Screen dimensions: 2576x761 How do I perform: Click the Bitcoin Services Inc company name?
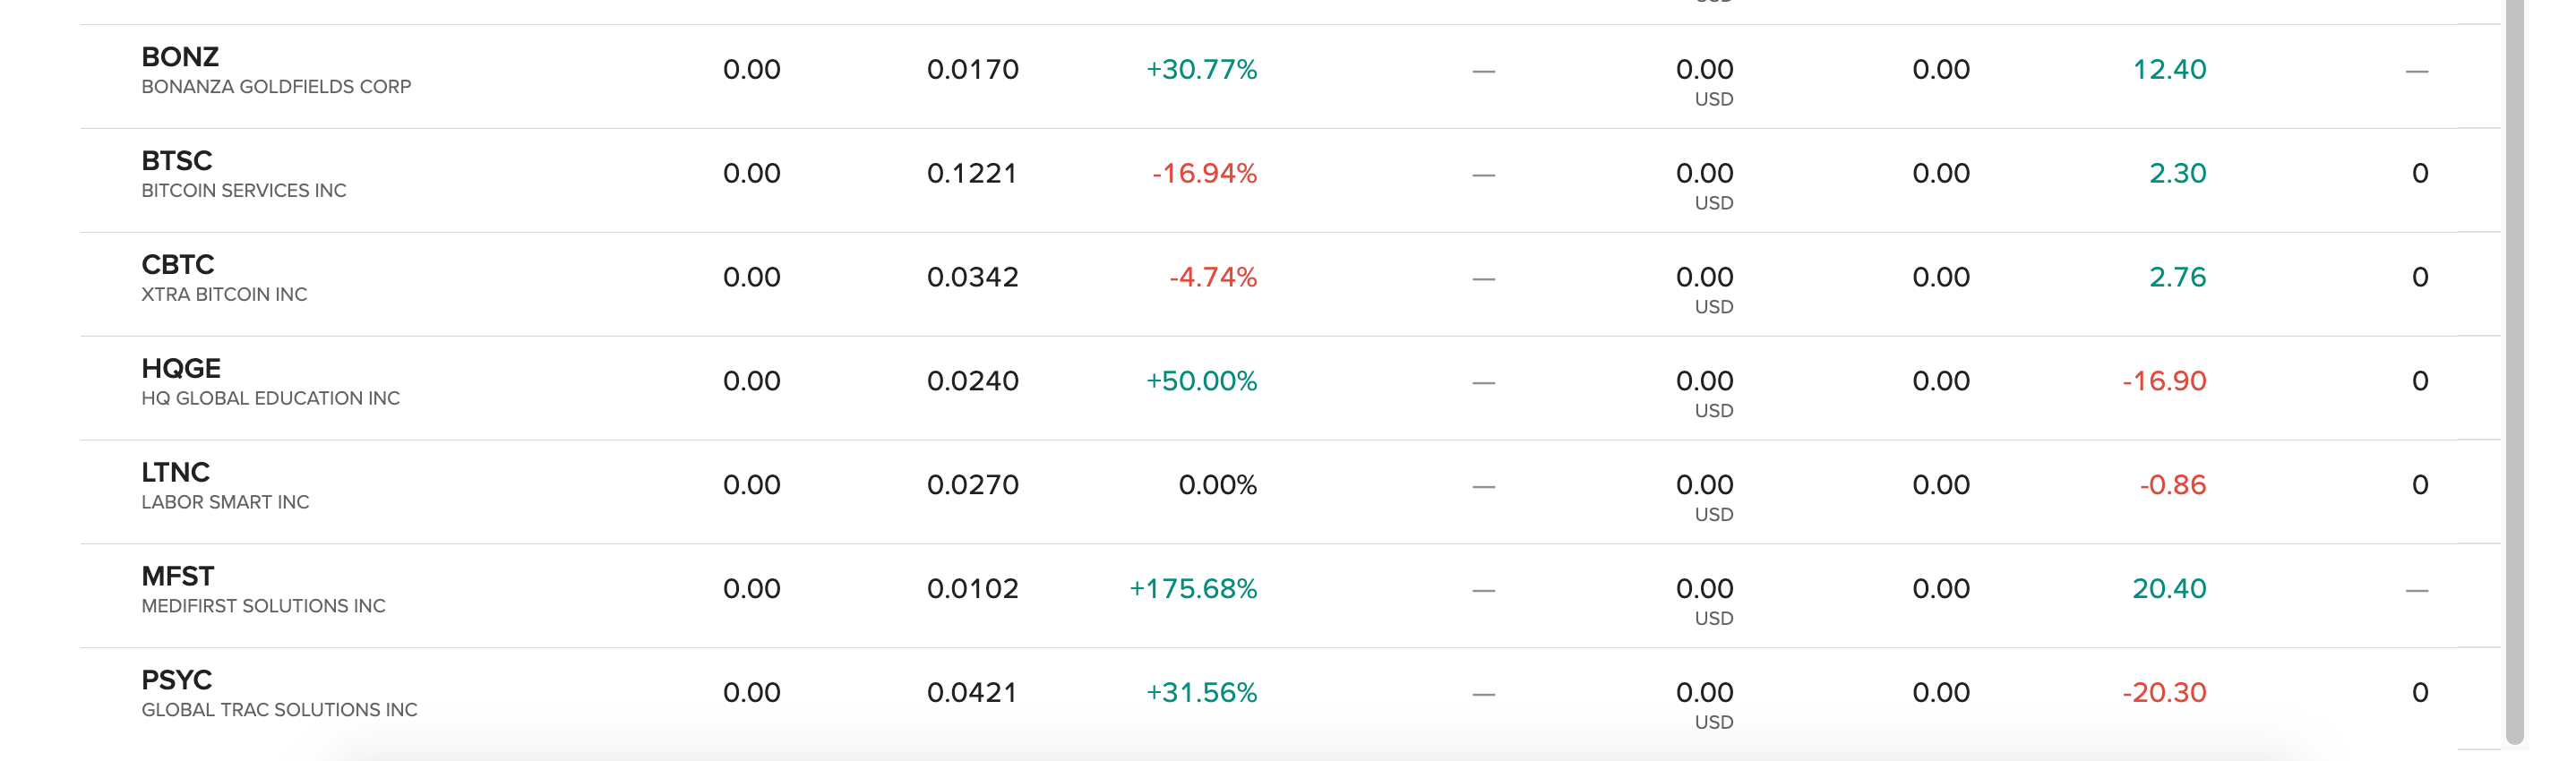[x=244, y=191]
